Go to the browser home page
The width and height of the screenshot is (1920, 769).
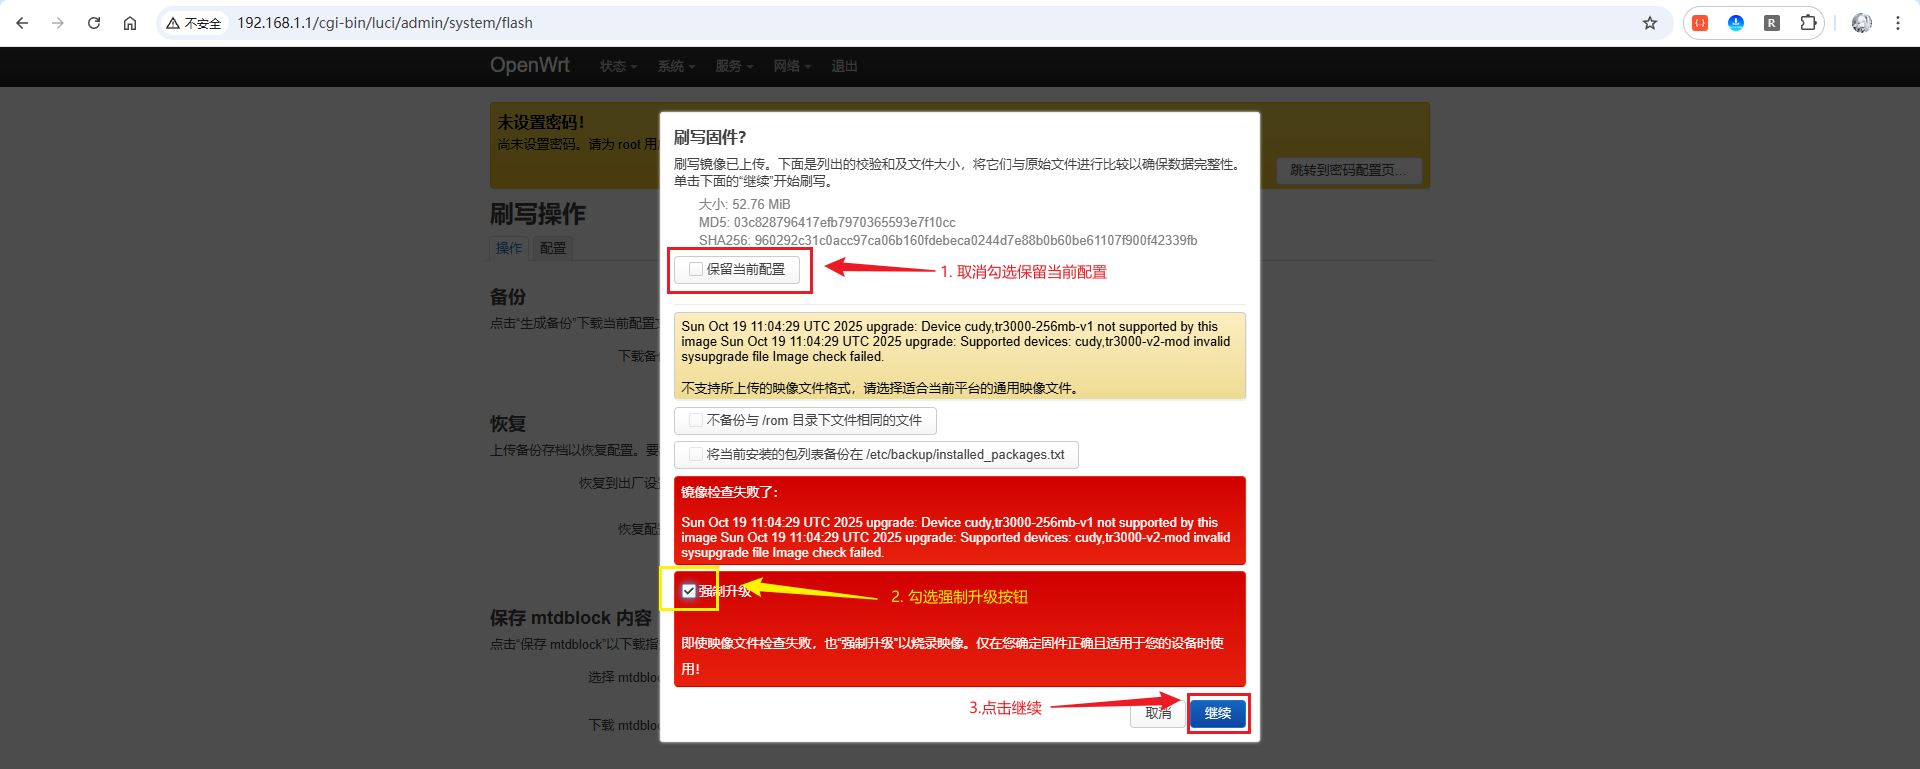pos(130,23)
